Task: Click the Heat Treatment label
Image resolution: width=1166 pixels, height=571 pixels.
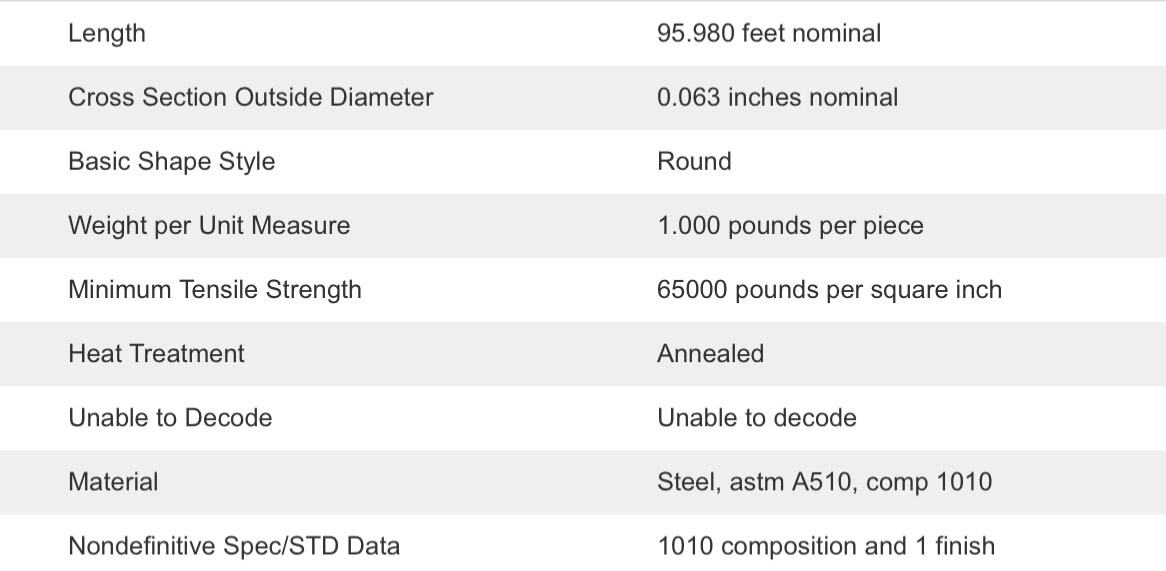Action: pyautogui.click(x=156, y=353)
